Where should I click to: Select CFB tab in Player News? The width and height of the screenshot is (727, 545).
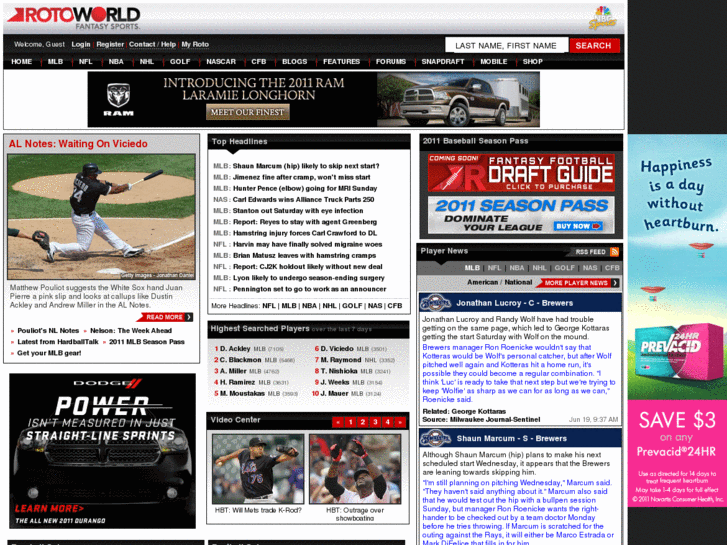pyautogui.click(x=612, y=268)
